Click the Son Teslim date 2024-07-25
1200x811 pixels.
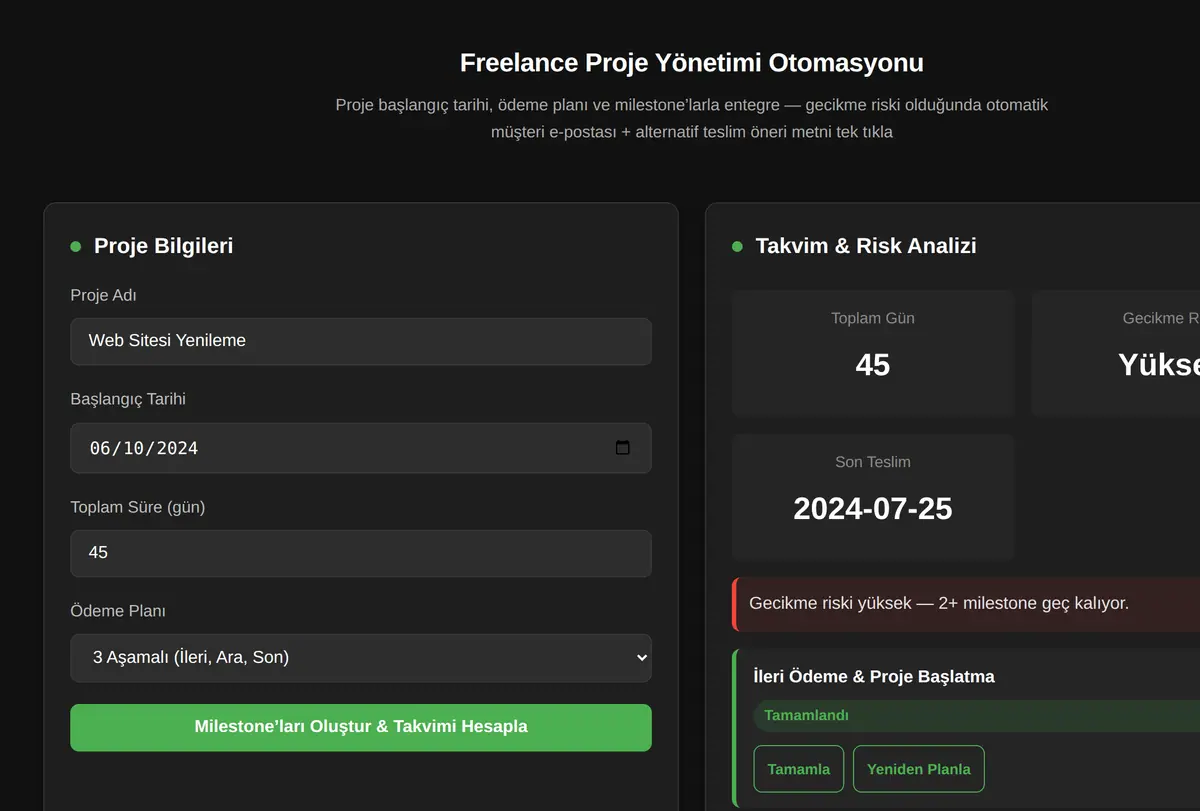click(x=873, y=509)
